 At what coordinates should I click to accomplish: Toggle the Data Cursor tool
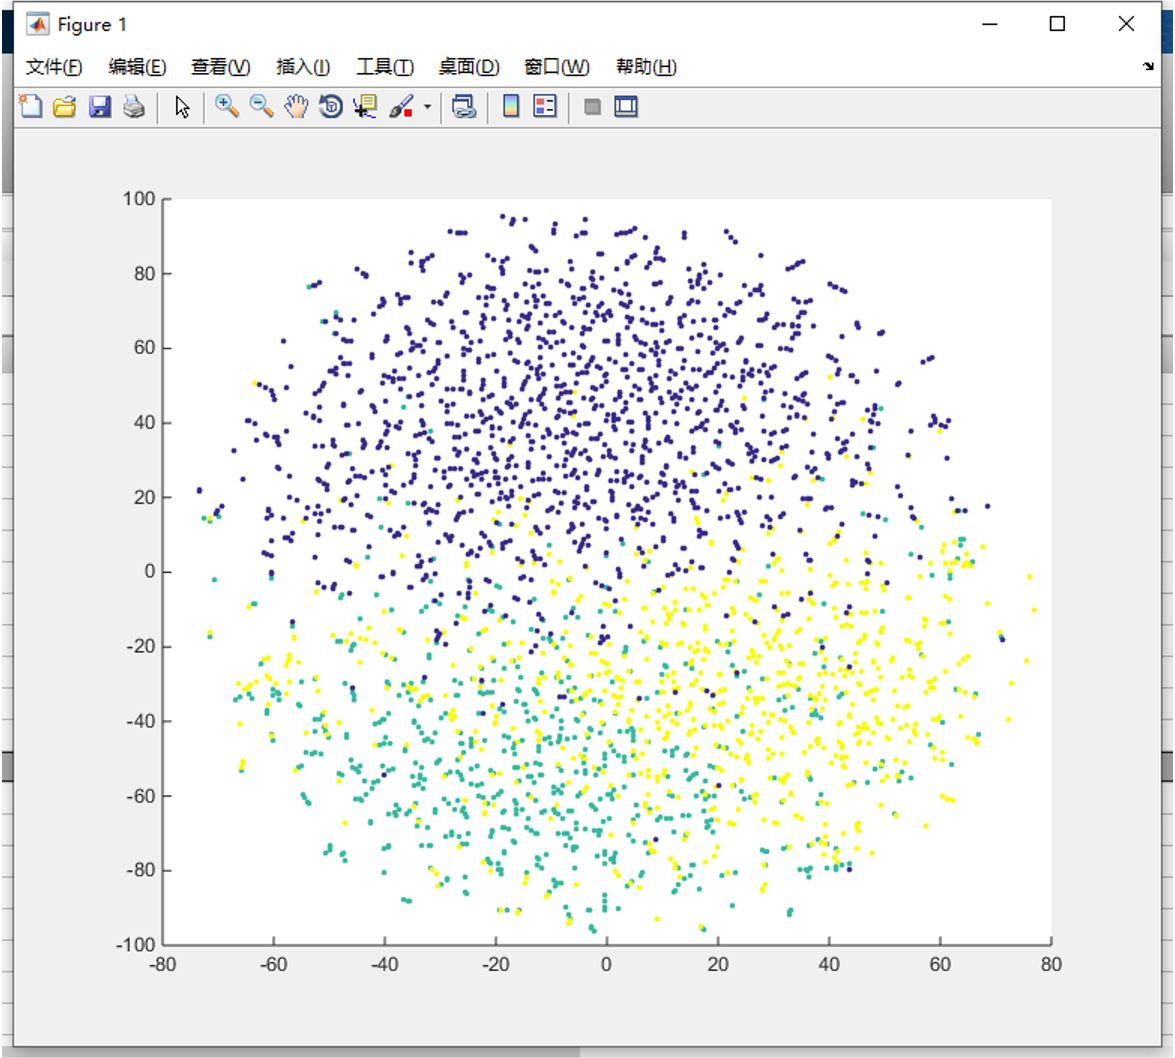point(365,107)
